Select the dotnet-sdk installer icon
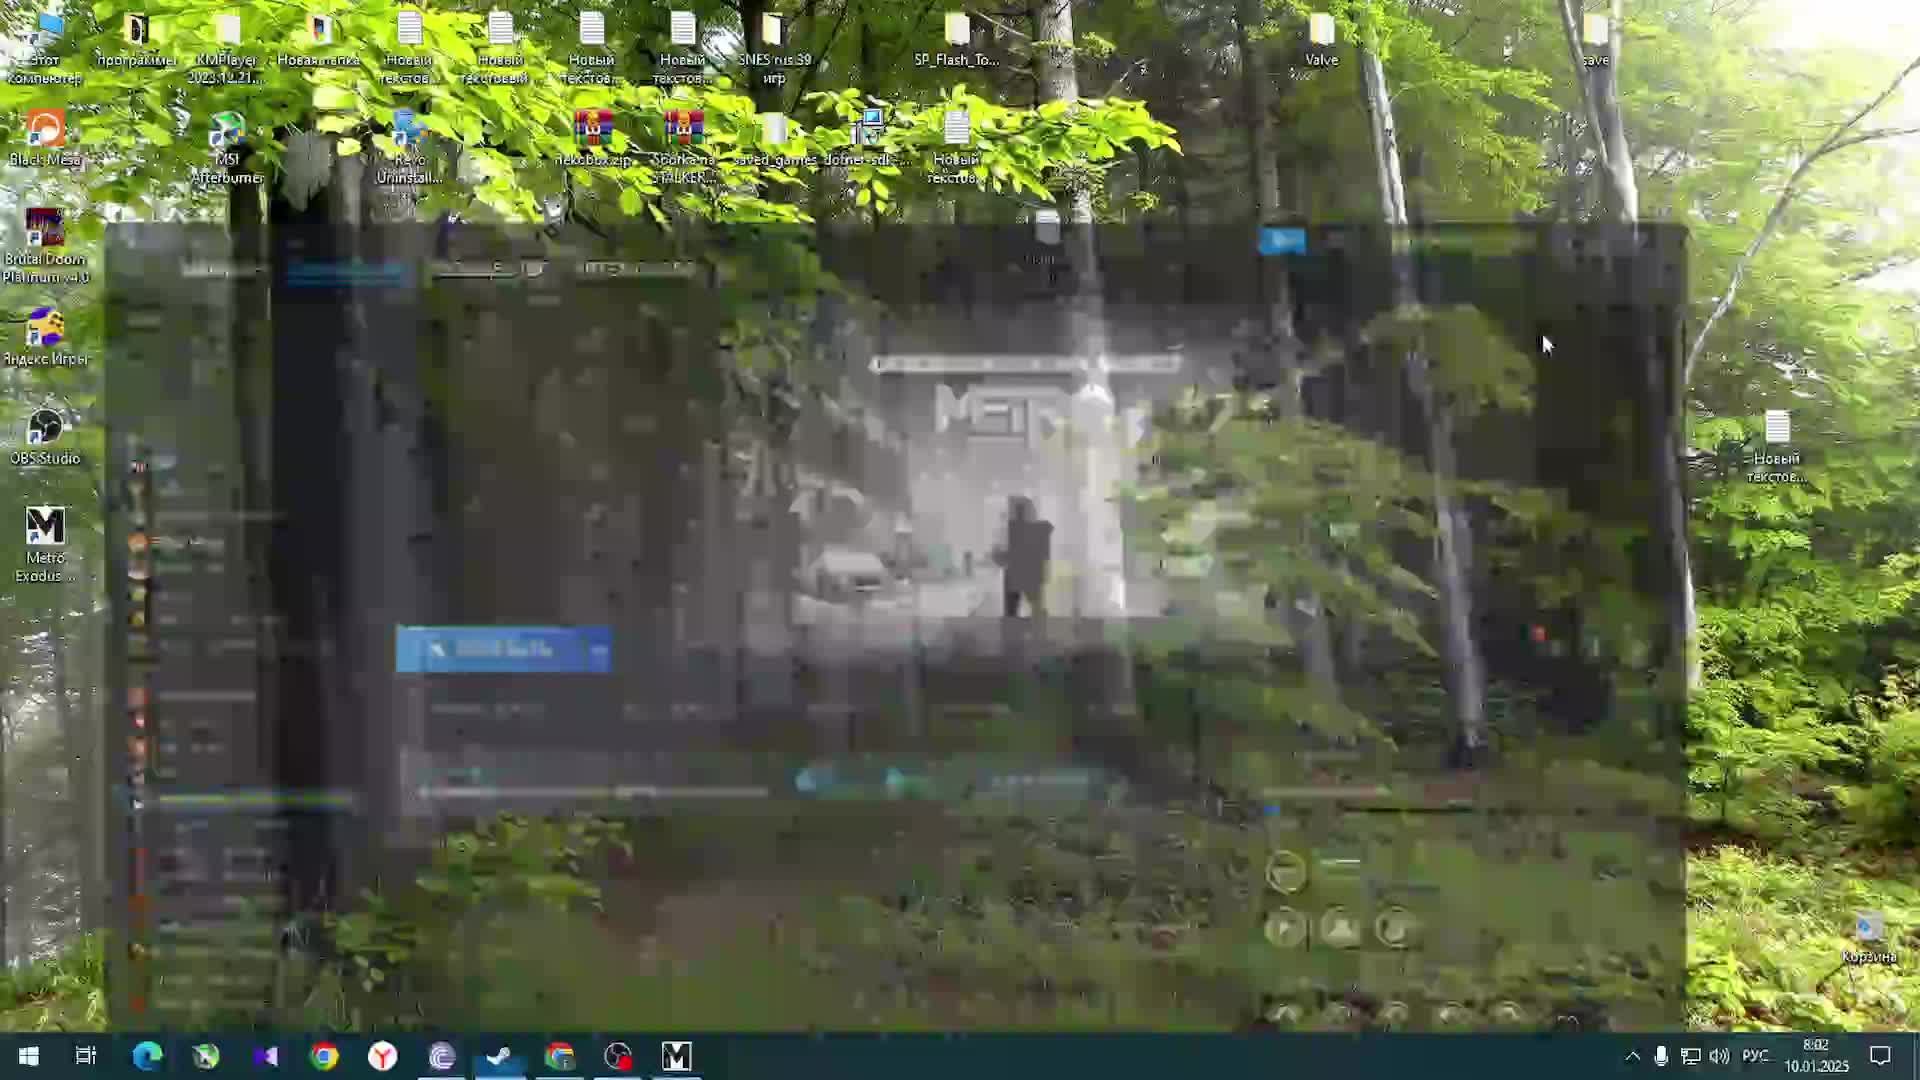 click(x=867, y=138)
